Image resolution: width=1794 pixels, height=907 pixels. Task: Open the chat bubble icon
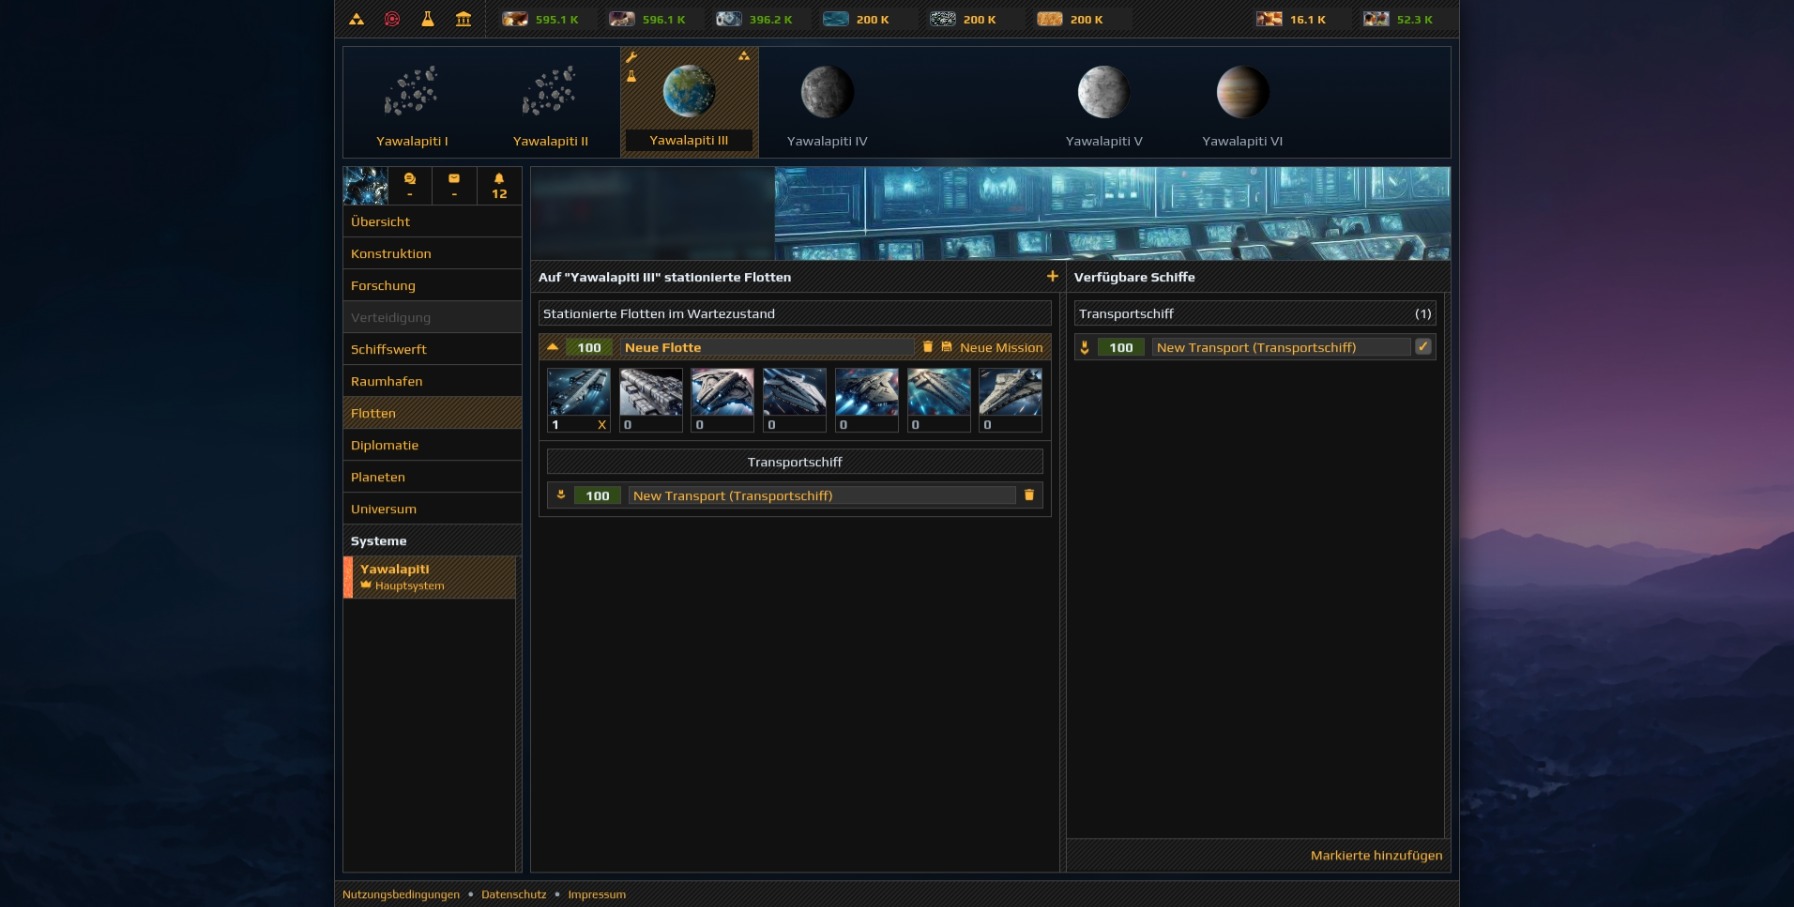coord(409,178)
